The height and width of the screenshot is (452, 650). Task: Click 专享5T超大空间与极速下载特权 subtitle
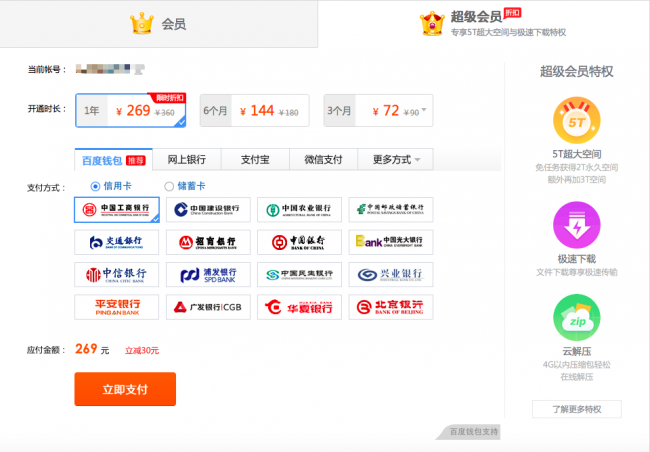tap(509, 32)
